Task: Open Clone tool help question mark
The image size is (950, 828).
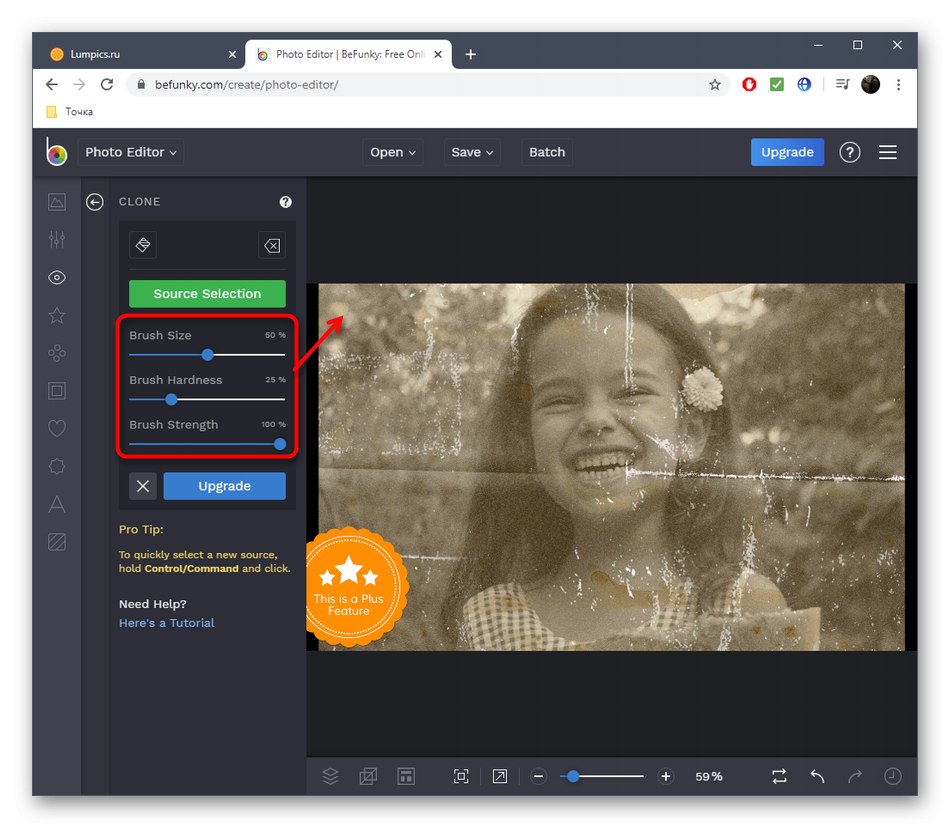Action: pos(285,202)
